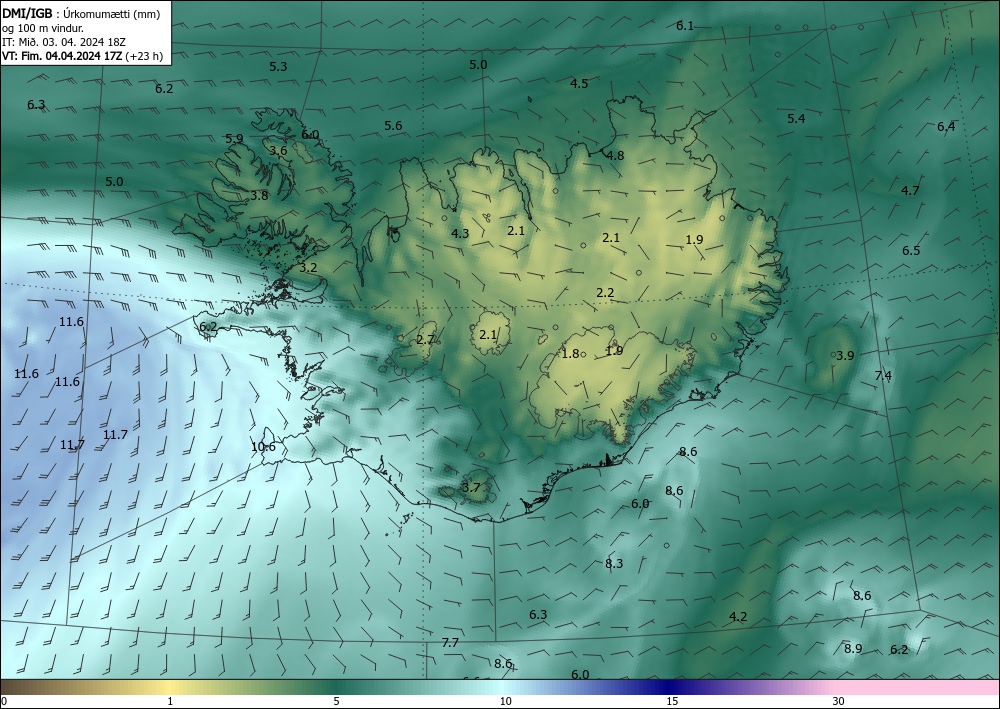
Task: Click the 1.8 value on the glacier
Action: pos(570,353)
